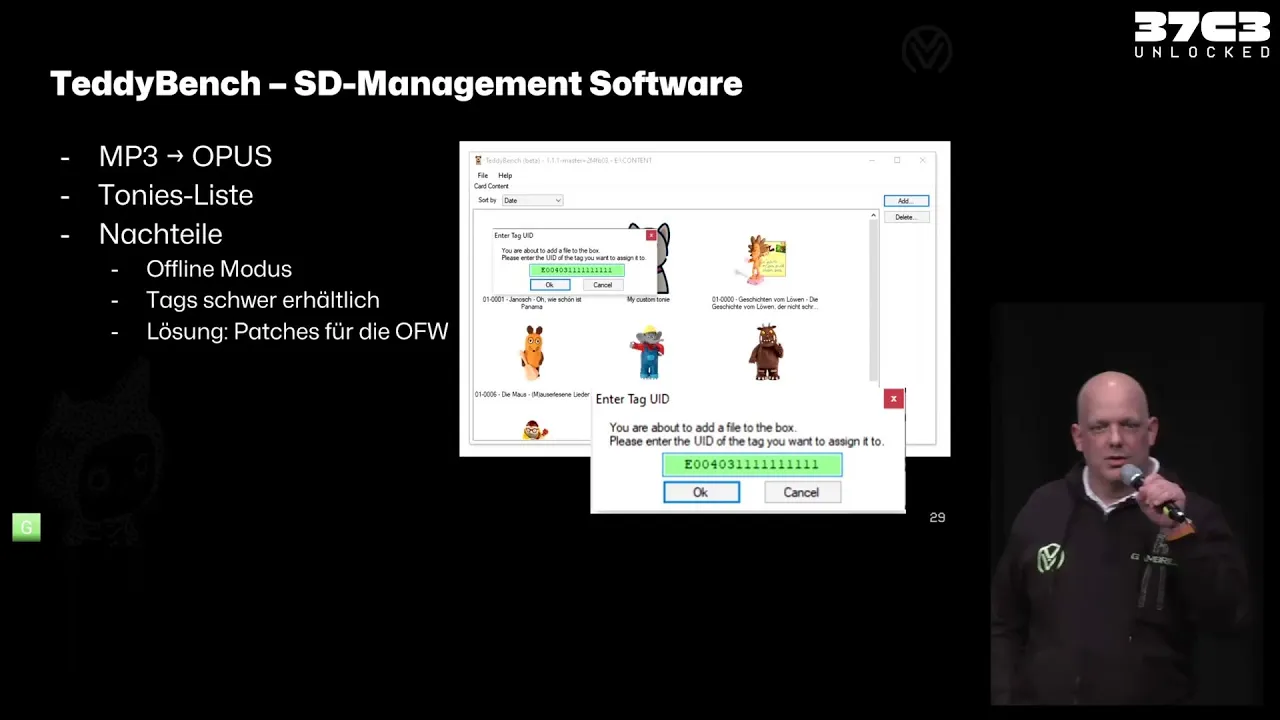
Task: Select the small owl tonie with glasses
Action: pos(535,430)
